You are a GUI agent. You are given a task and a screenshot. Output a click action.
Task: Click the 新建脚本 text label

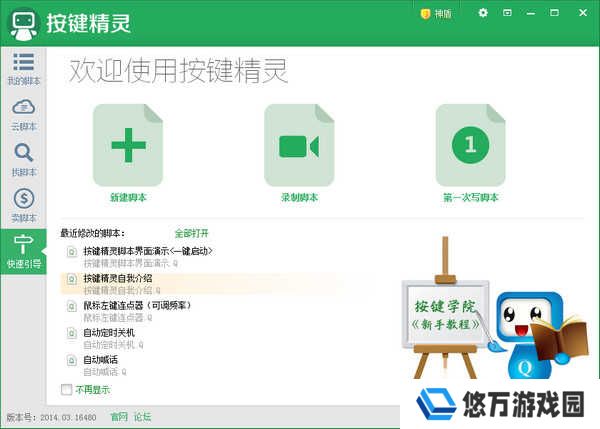pyautogui.click(x=128, y=197)
